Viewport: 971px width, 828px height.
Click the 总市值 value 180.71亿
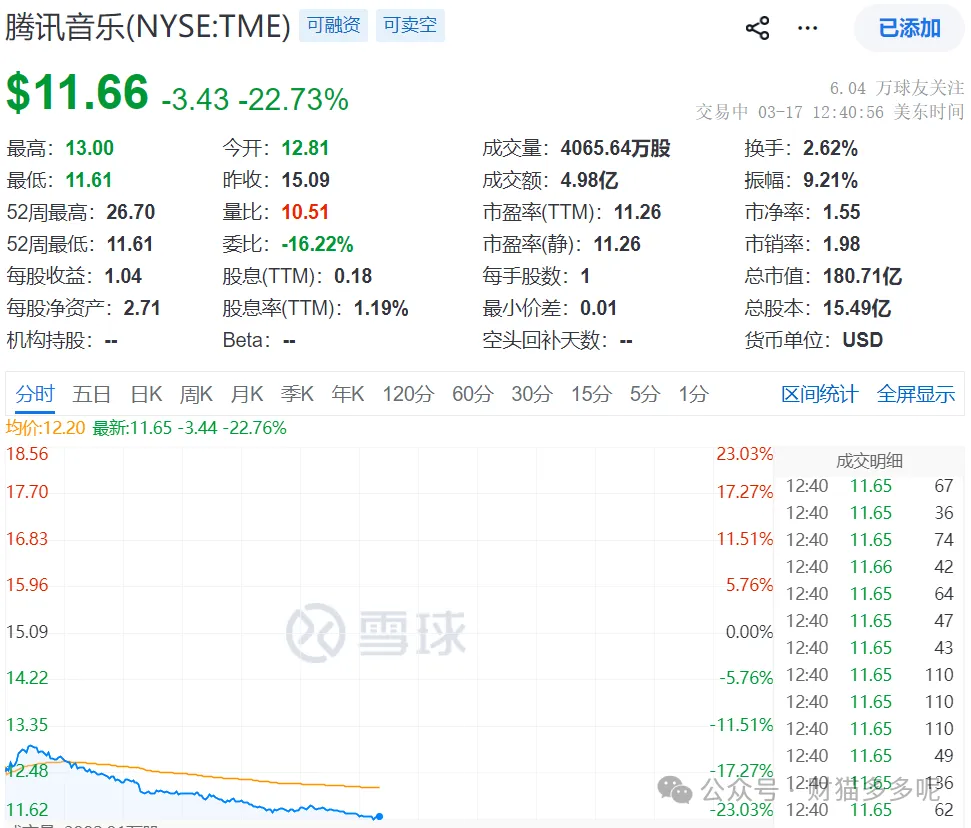coord(863,276)
